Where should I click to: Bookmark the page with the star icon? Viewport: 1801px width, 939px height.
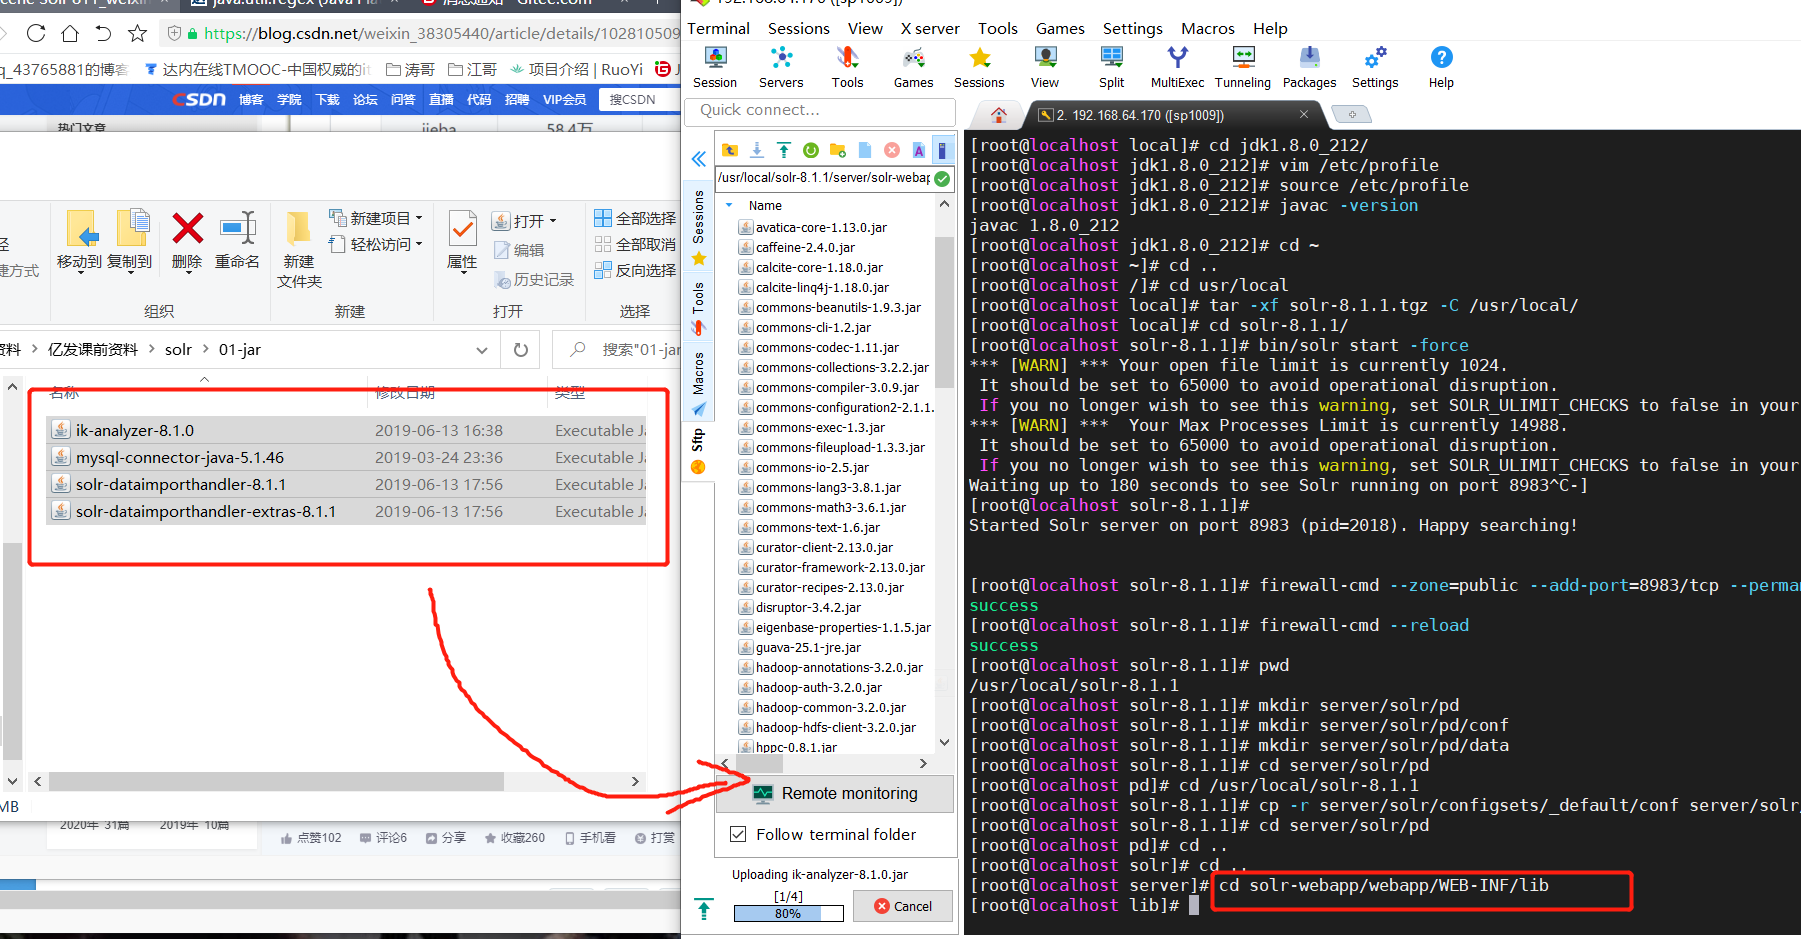[x=138, y=33]
